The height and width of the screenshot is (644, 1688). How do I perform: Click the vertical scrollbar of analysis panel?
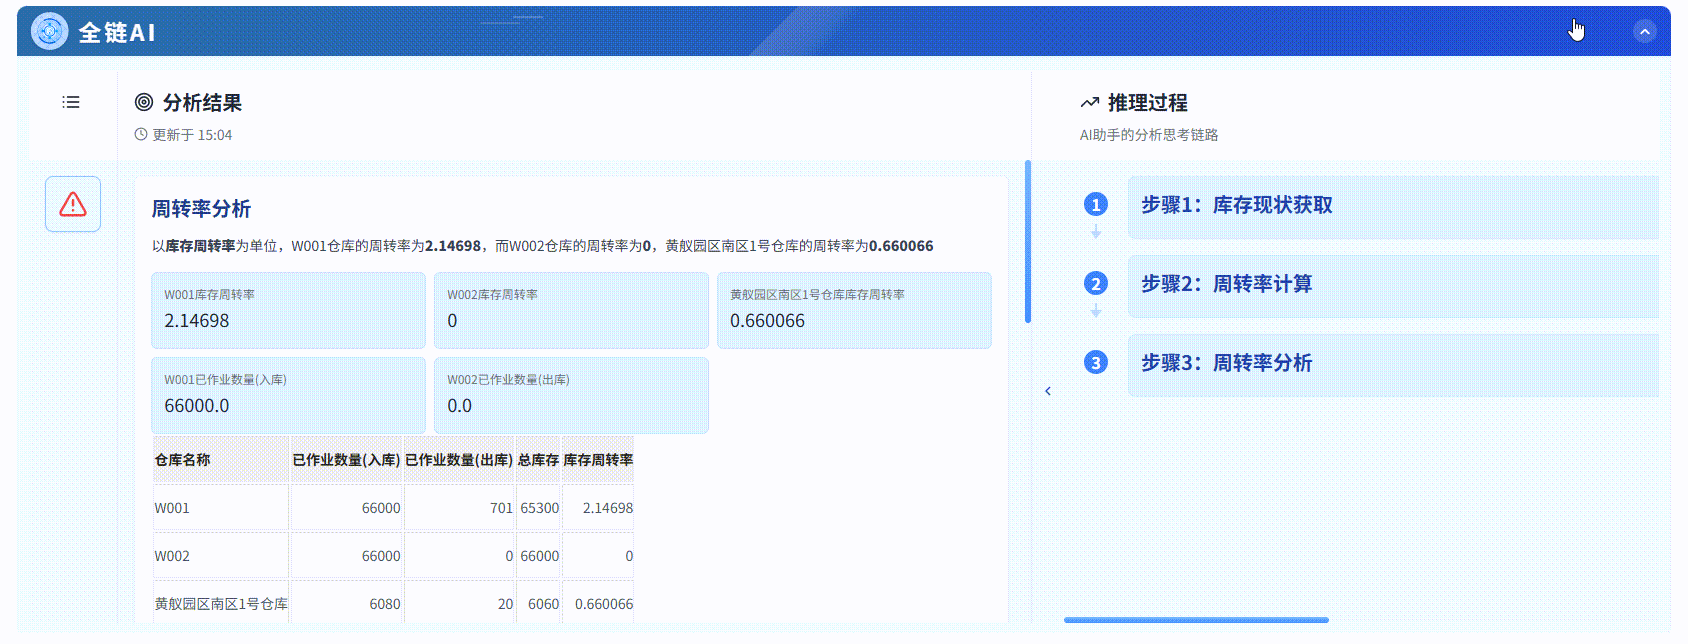coord(1028,242)
